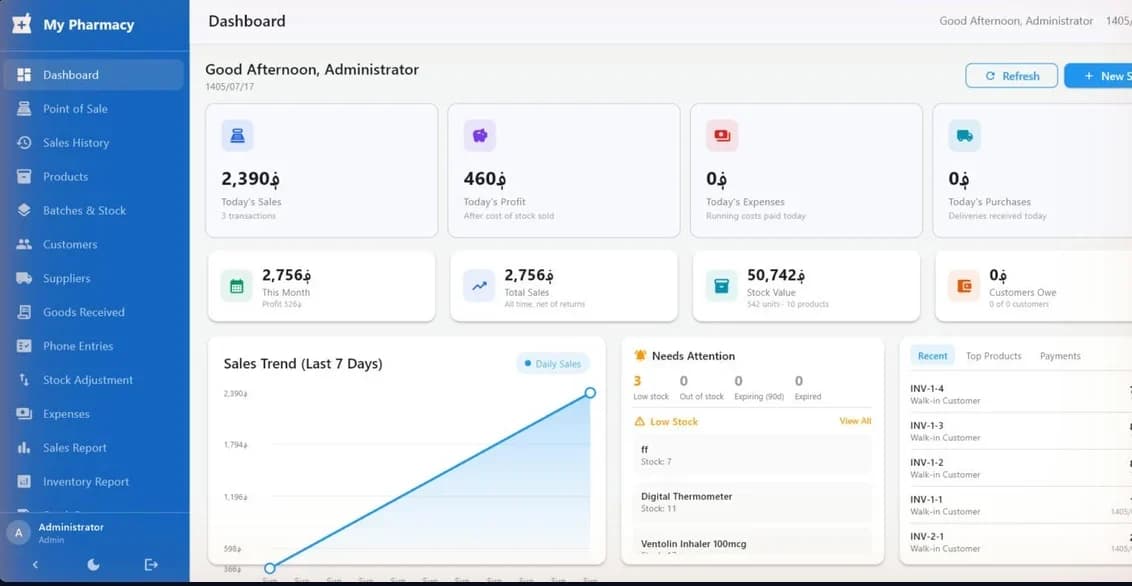The height and width of the screenshot is (586, 1132).
Task: Open the Point of Sale page
Action: pos(94,109)
